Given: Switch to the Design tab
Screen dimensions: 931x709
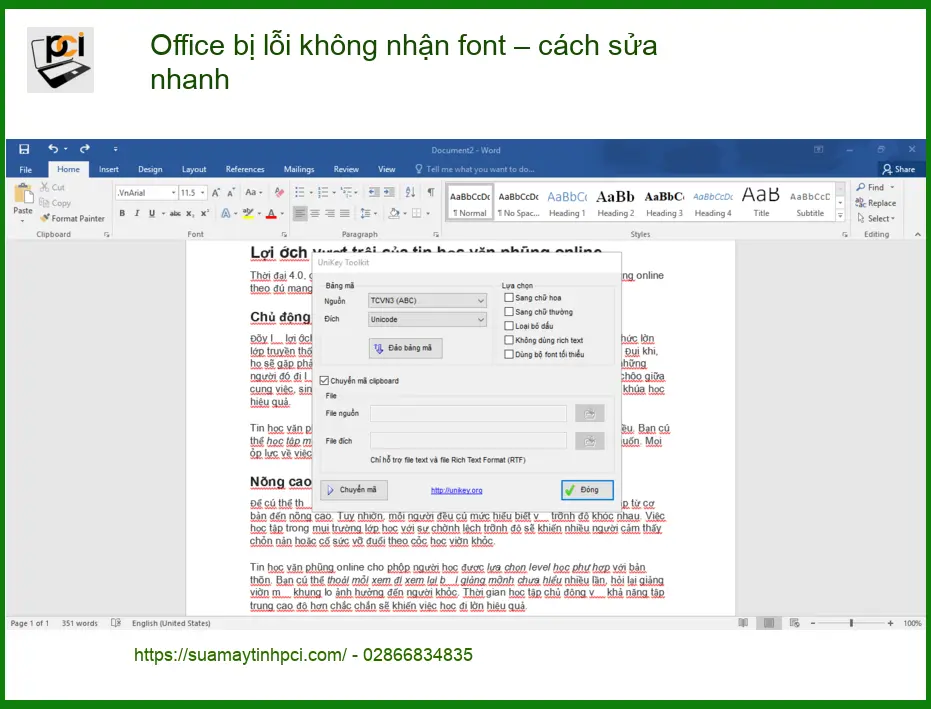Looking at the screenshot, I should coord(150,169).
